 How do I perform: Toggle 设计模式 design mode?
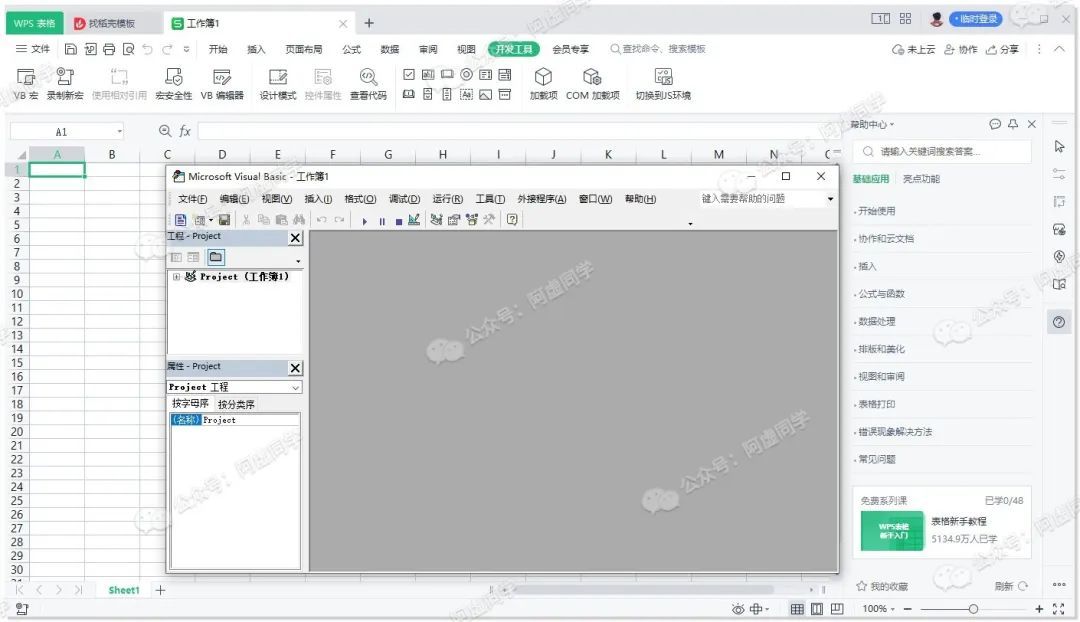pos(278,84)
